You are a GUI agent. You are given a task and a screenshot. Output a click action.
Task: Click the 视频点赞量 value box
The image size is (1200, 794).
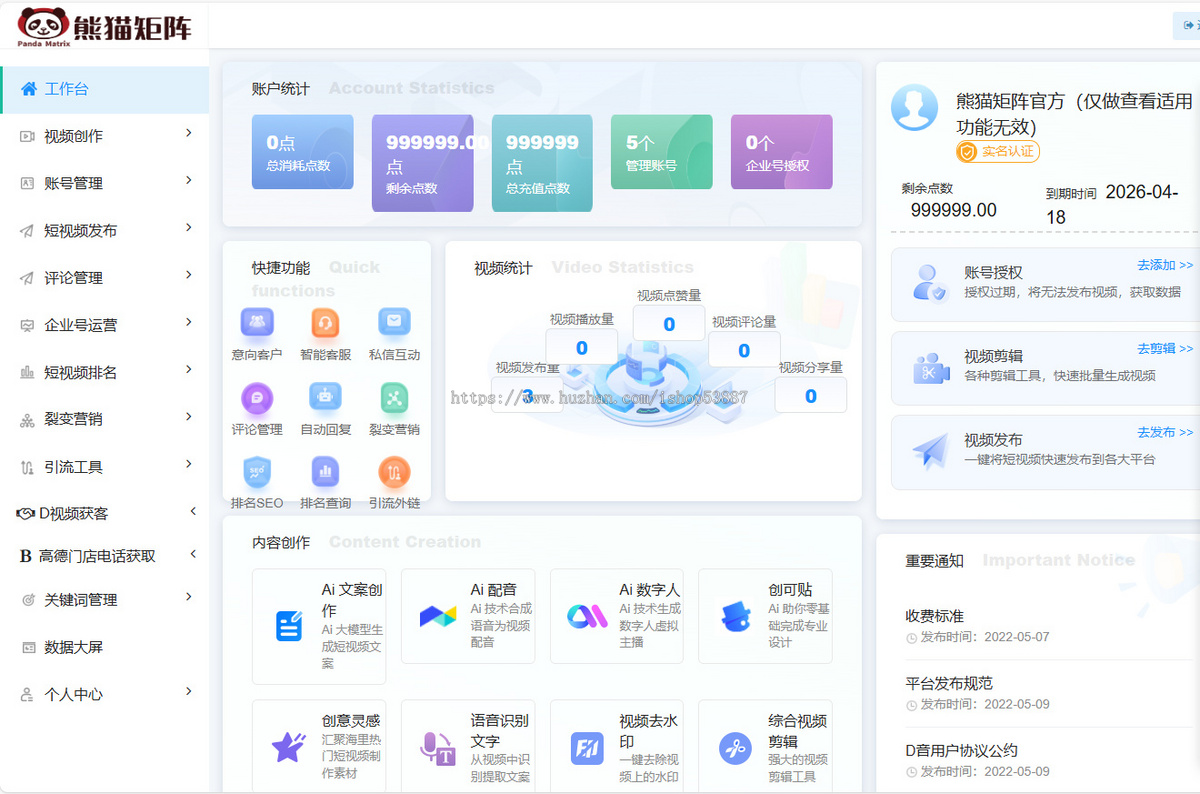[669, 323]
